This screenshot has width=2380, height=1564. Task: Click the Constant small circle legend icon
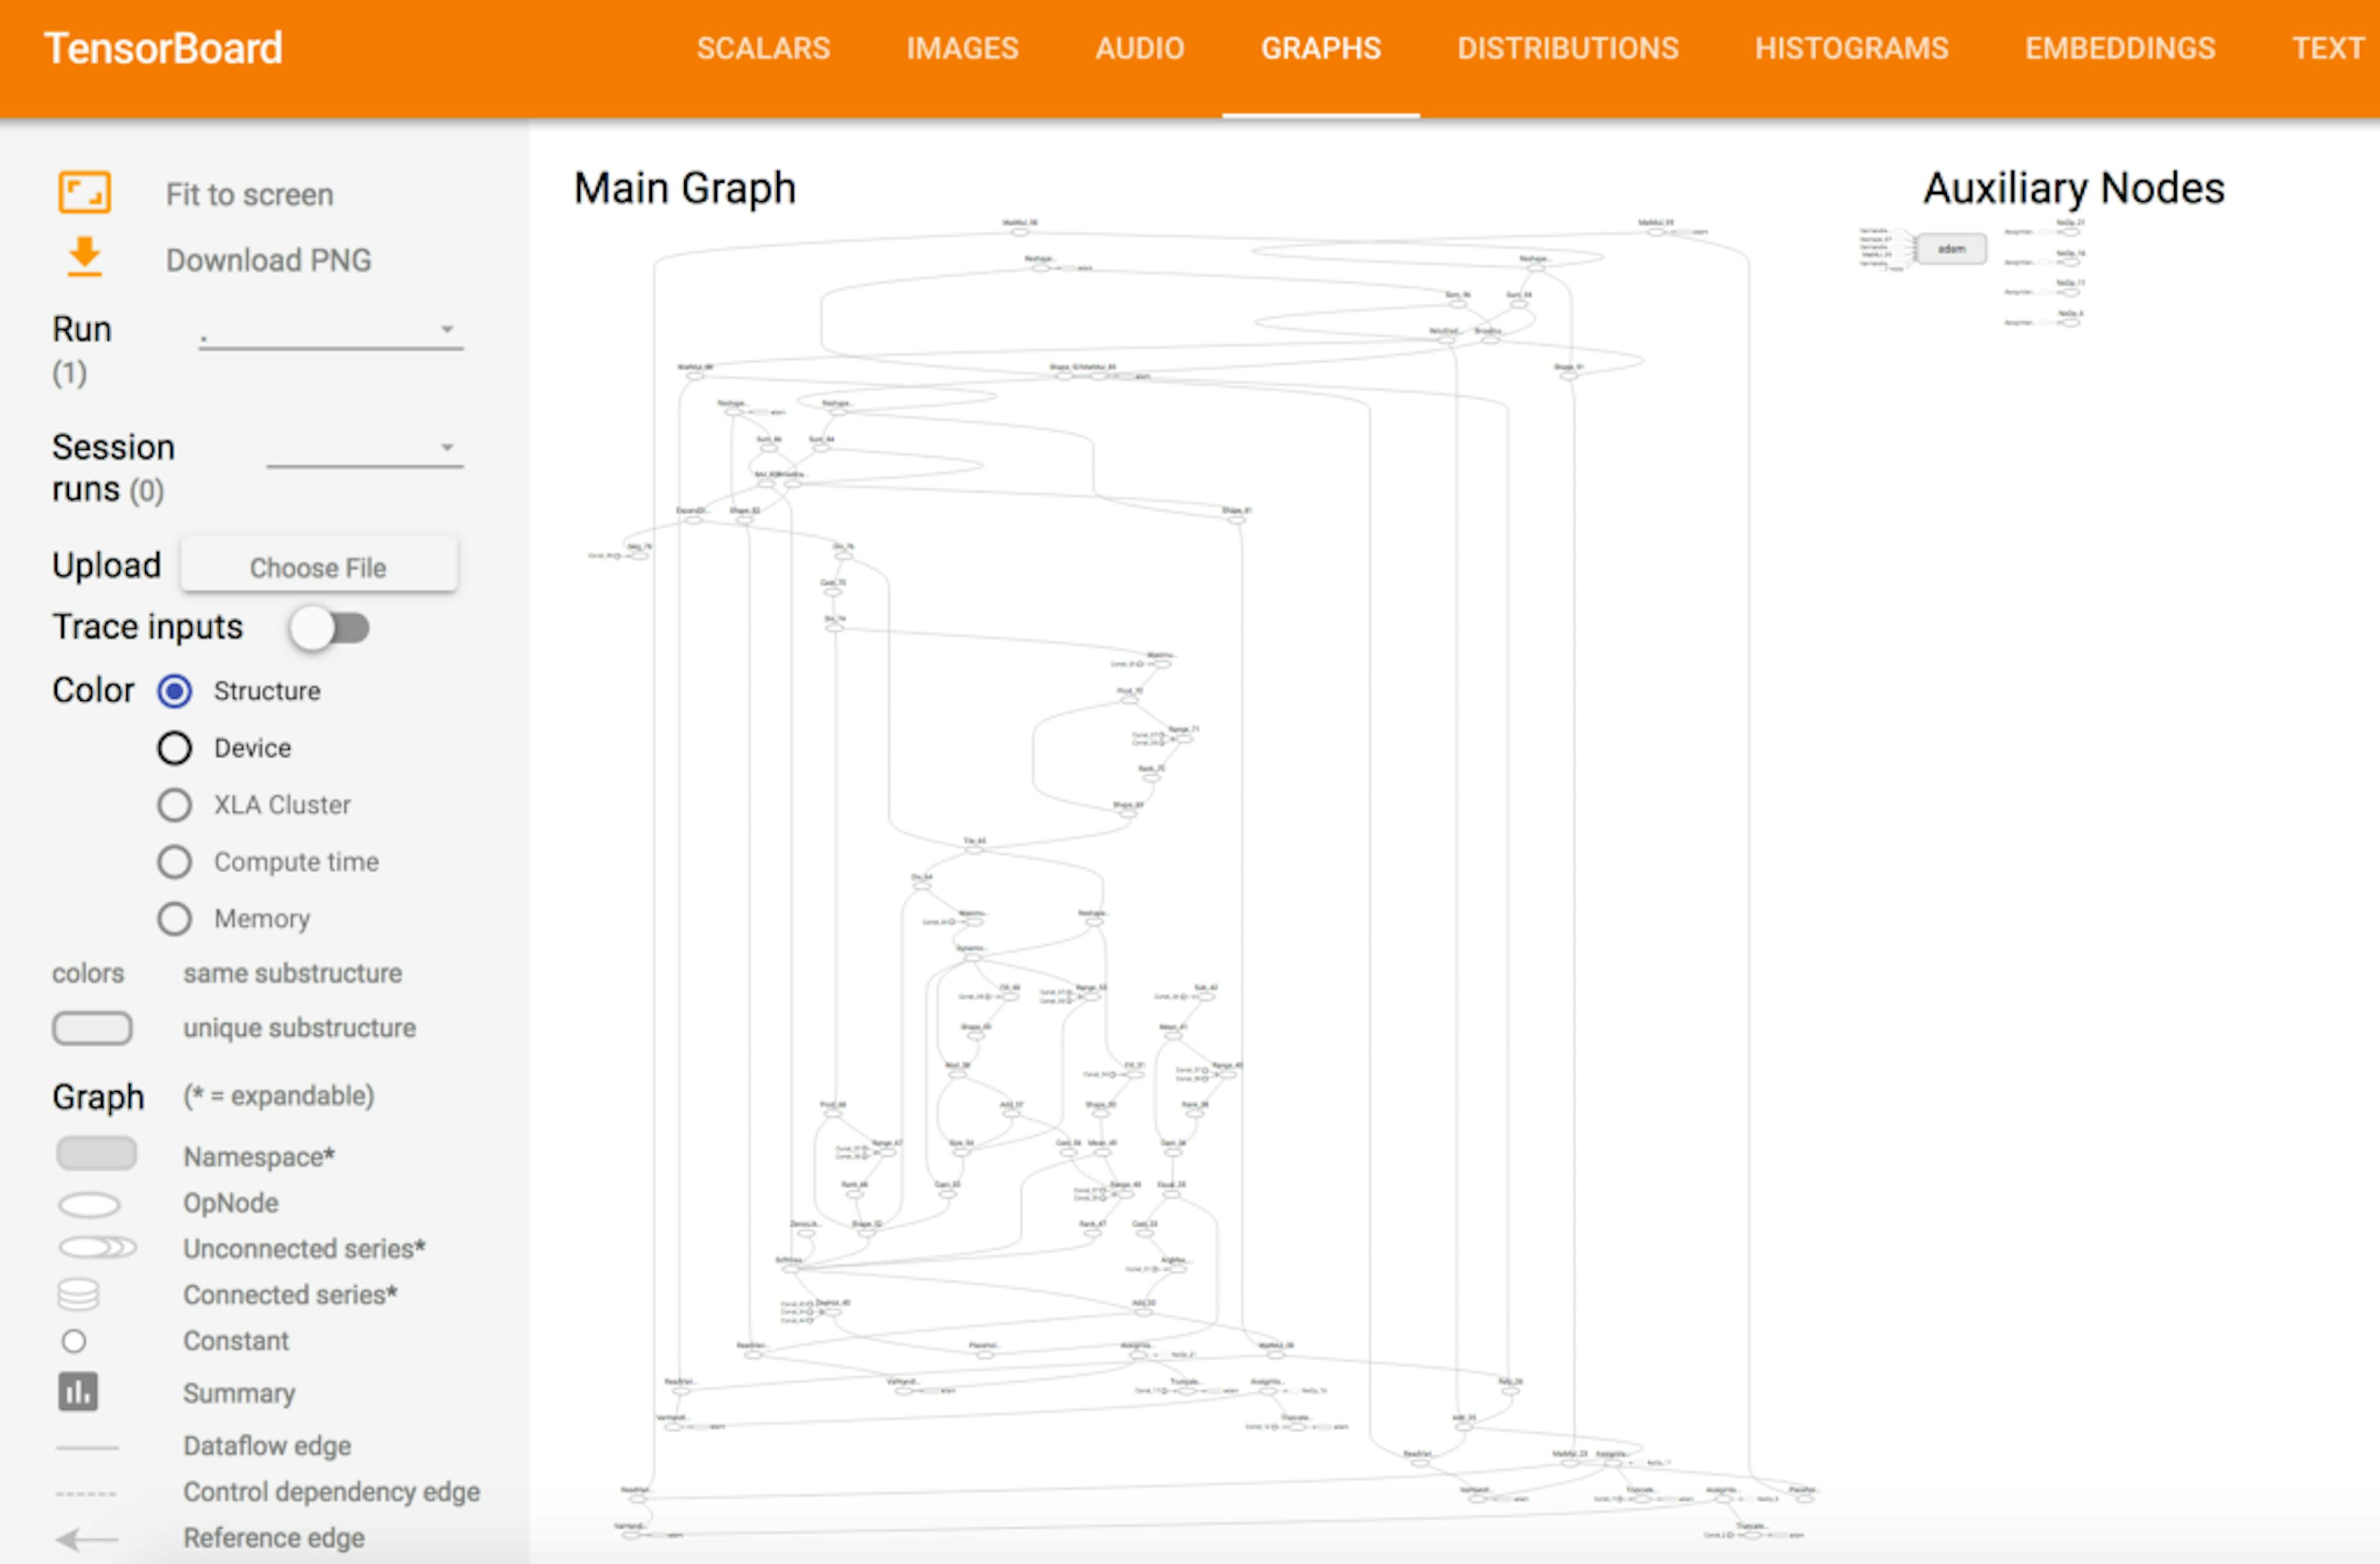click(x=74, y=1341)
